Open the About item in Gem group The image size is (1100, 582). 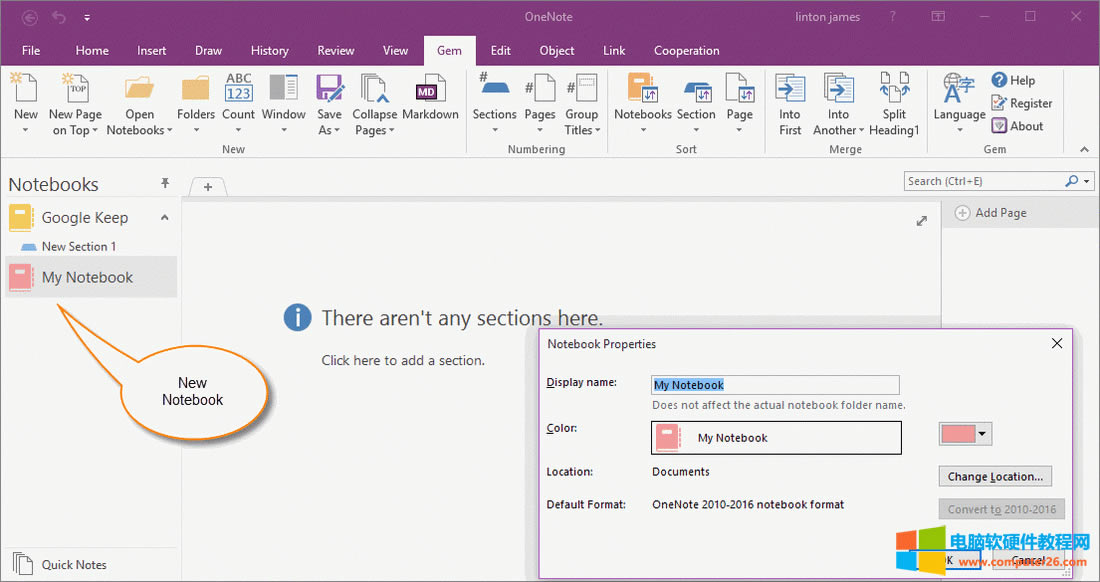tap(1017, 126)
